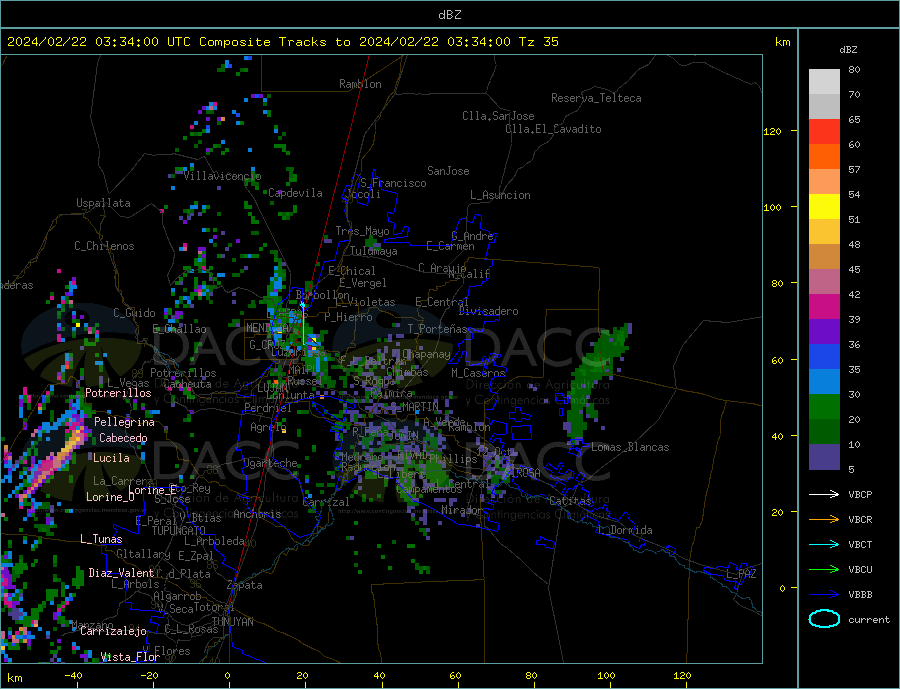Image resolution: width=900 pixels, height=689 pixels.
Task: Click the 'L_Tunas' station label
Action: (101, 539)
